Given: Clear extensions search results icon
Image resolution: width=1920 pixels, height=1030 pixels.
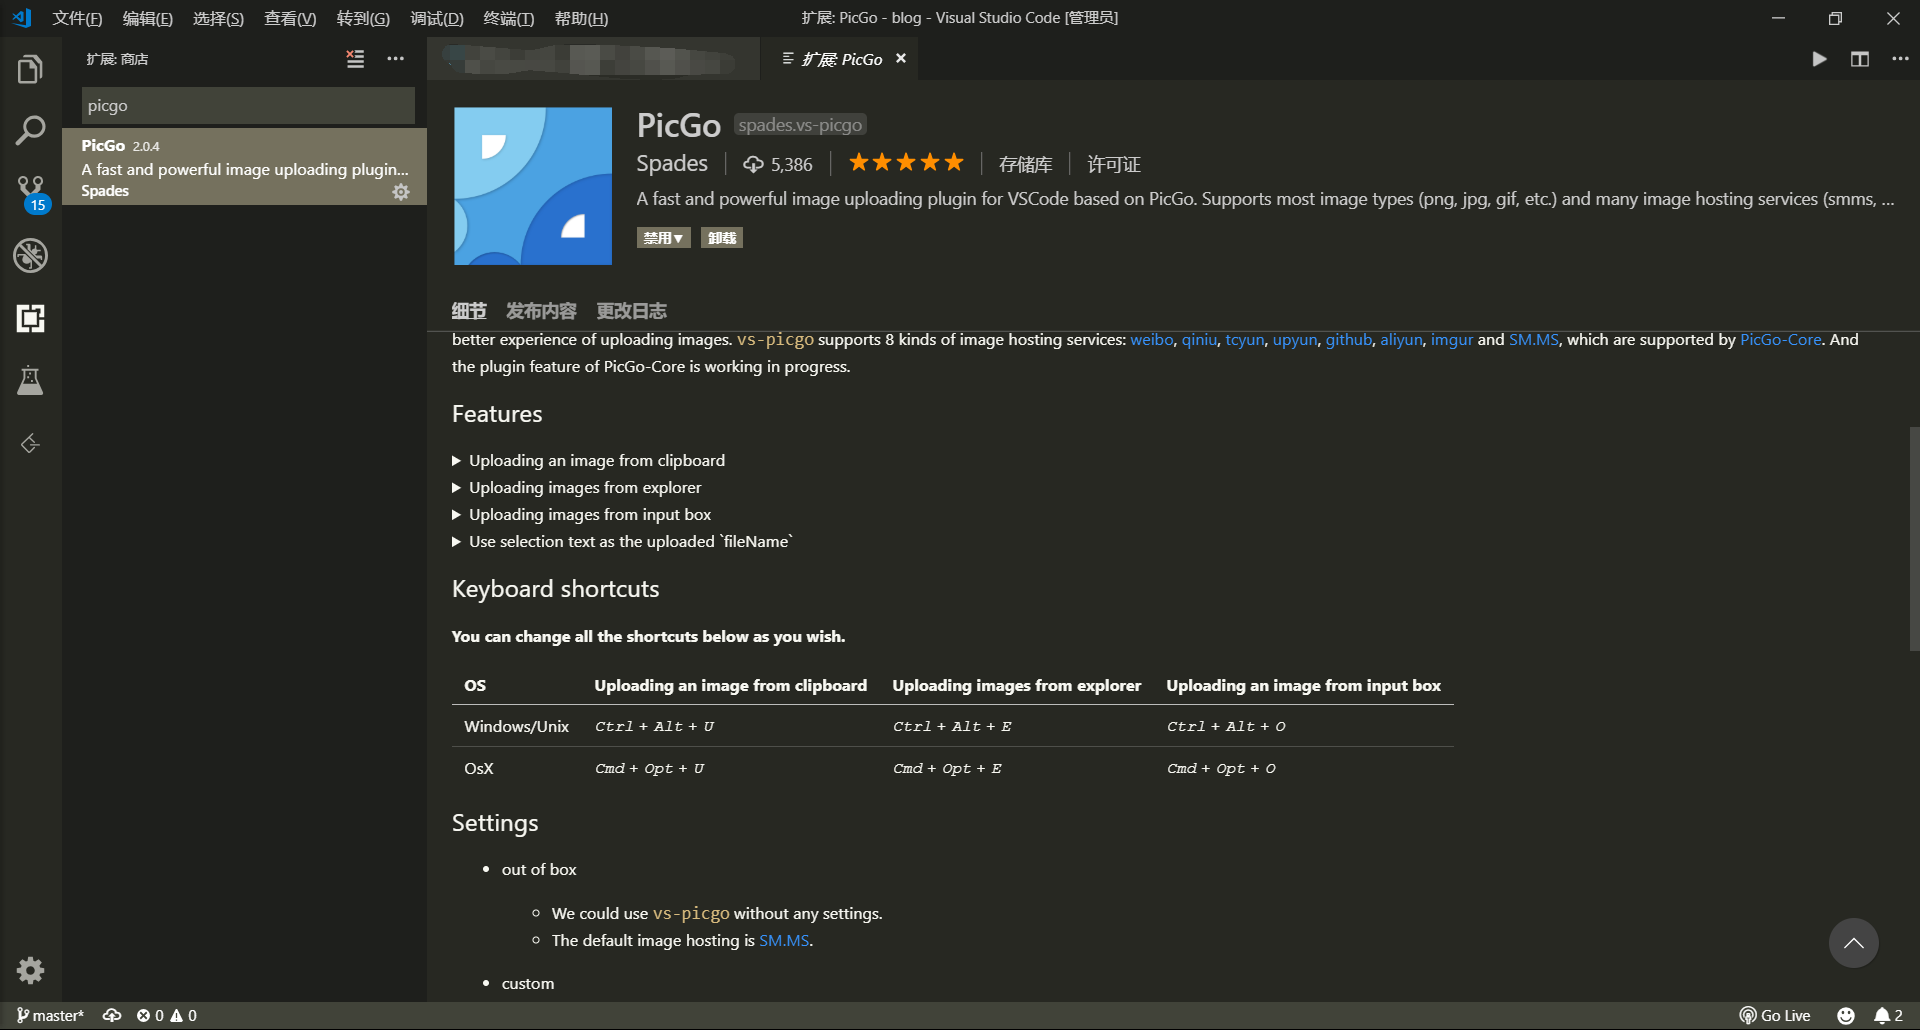Looking at the screenshot, I should pos(355,59).
